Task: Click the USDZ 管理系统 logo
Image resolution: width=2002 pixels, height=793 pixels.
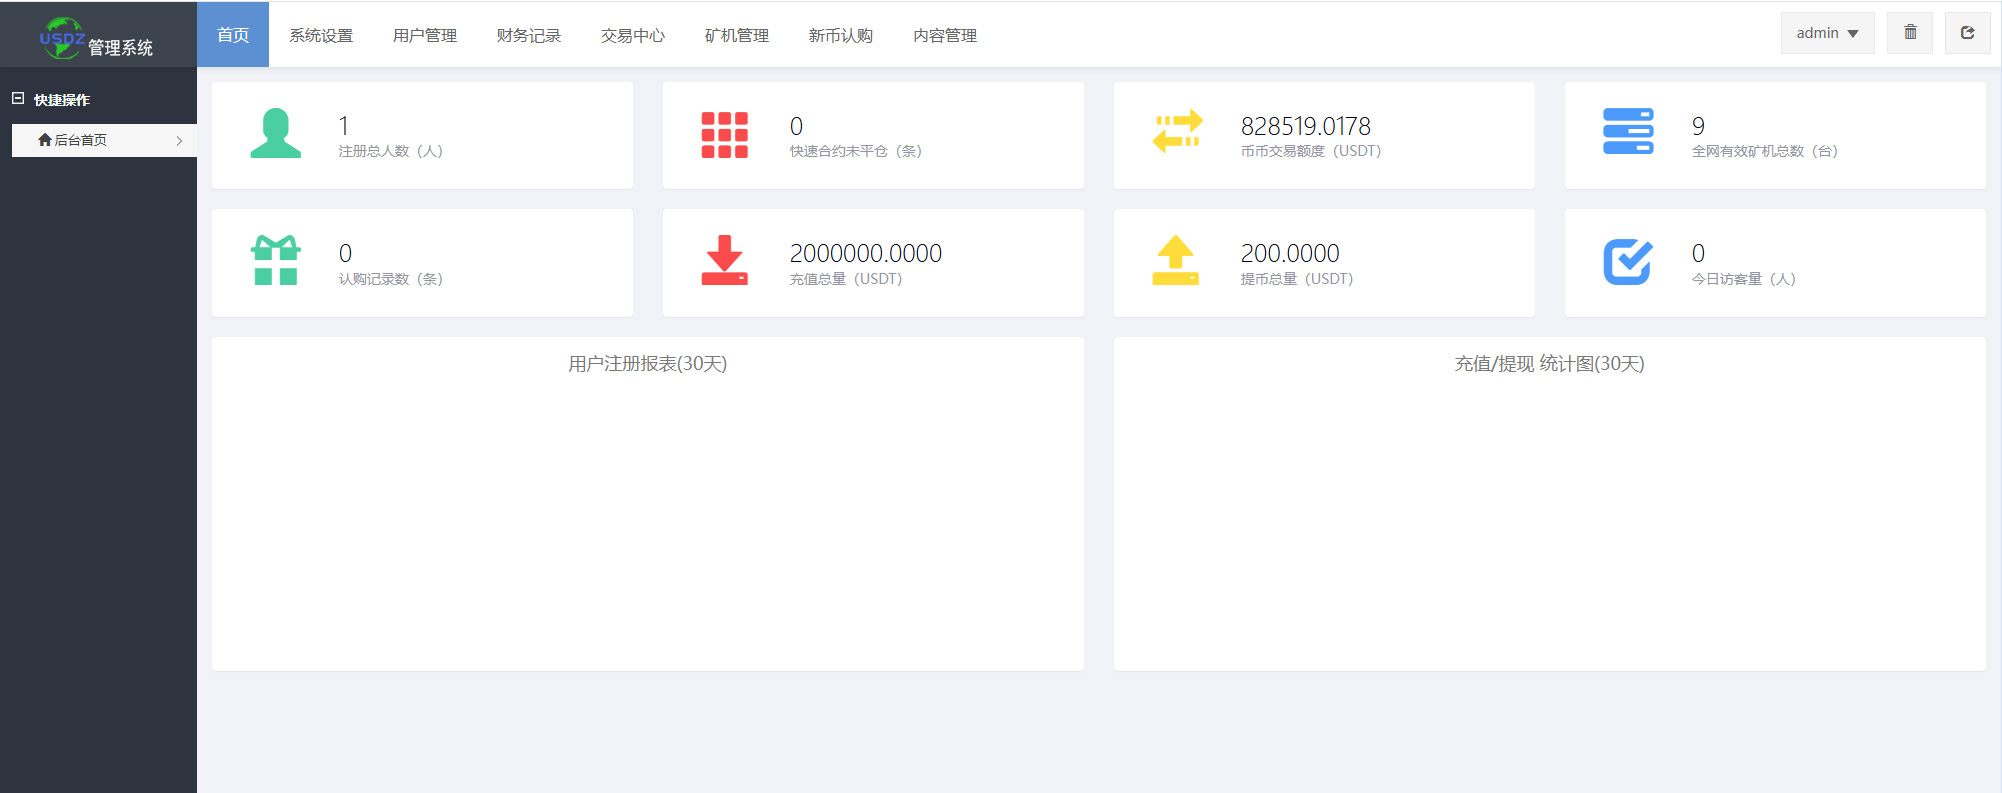Action: pyautogui.click(x=97, y=38)
